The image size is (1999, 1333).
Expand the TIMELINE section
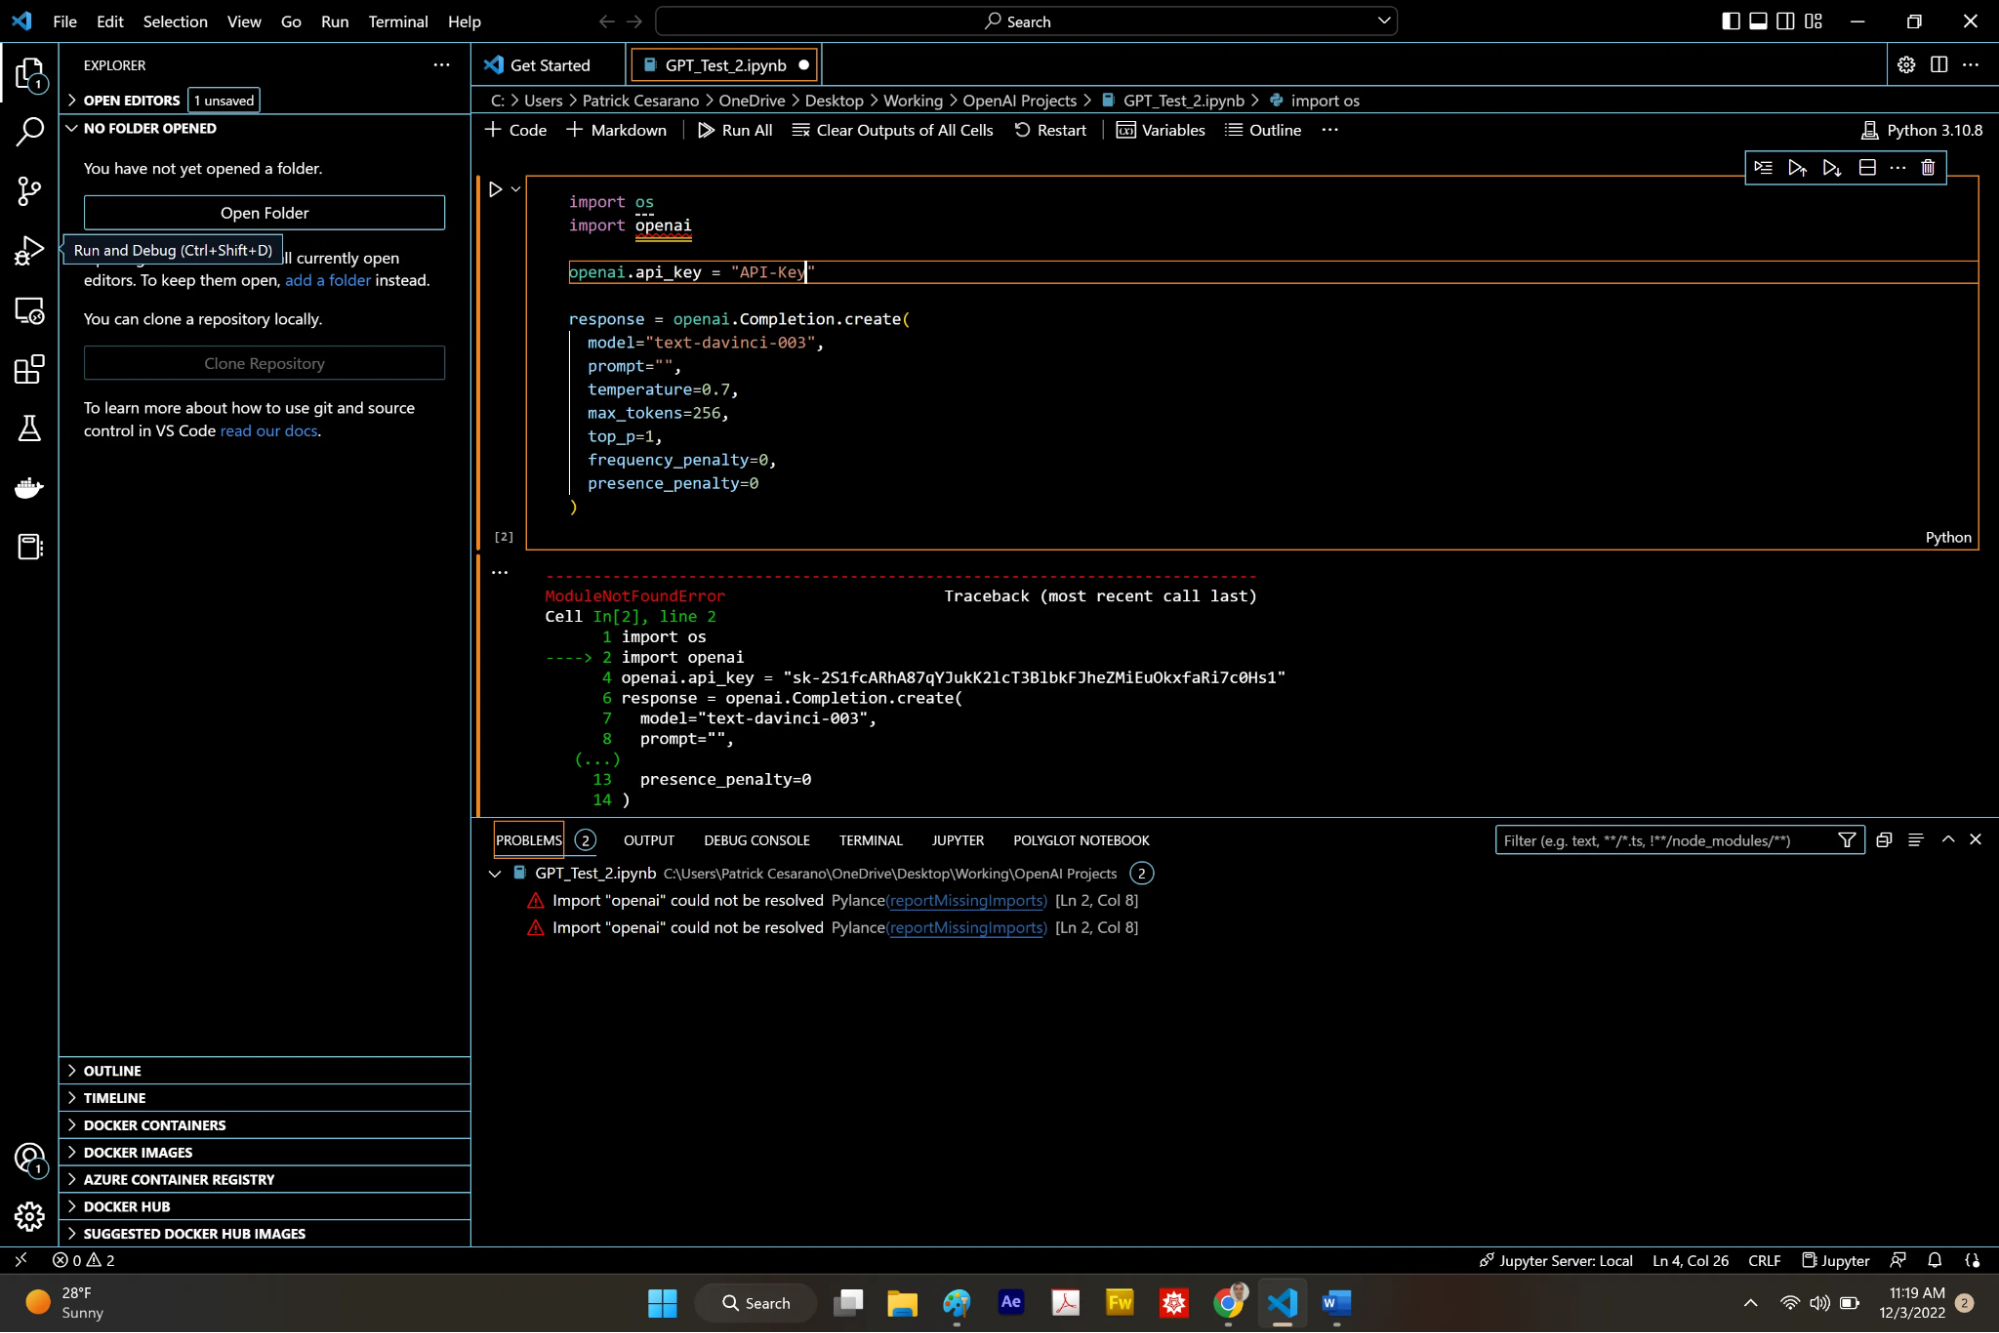[x=114, y=1097]
